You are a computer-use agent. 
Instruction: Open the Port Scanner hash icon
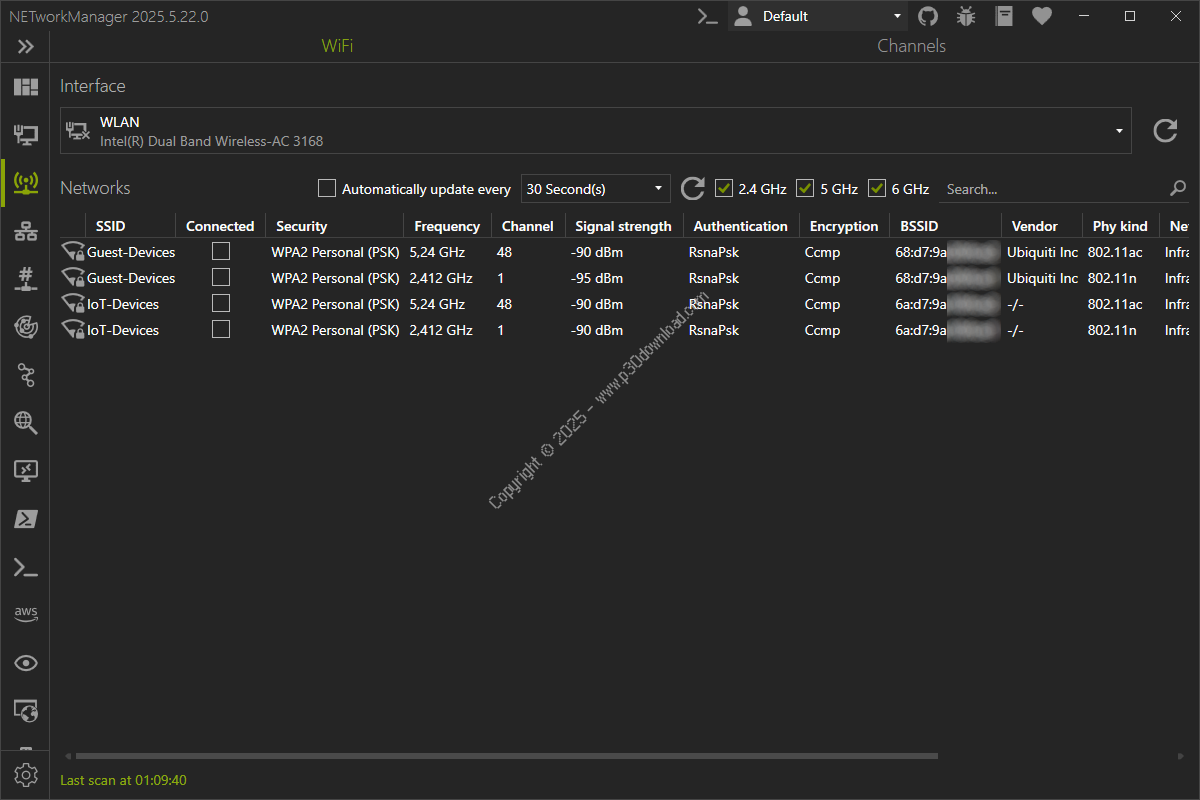(x=25, y=279)
